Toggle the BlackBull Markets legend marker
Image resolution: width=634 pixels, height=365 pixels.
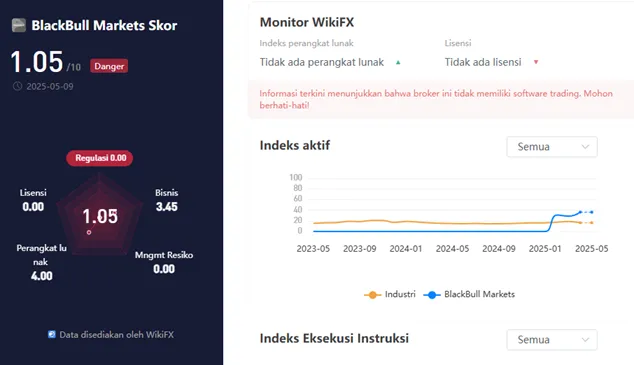[x=432, y=295]
